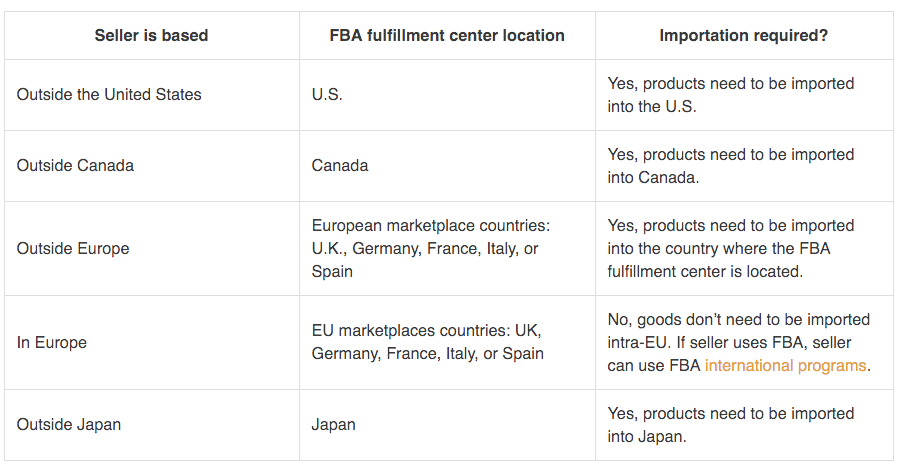Select the In Europe cell
The width and height of the screenshot is (900, 468).
(x=52, y=343)
